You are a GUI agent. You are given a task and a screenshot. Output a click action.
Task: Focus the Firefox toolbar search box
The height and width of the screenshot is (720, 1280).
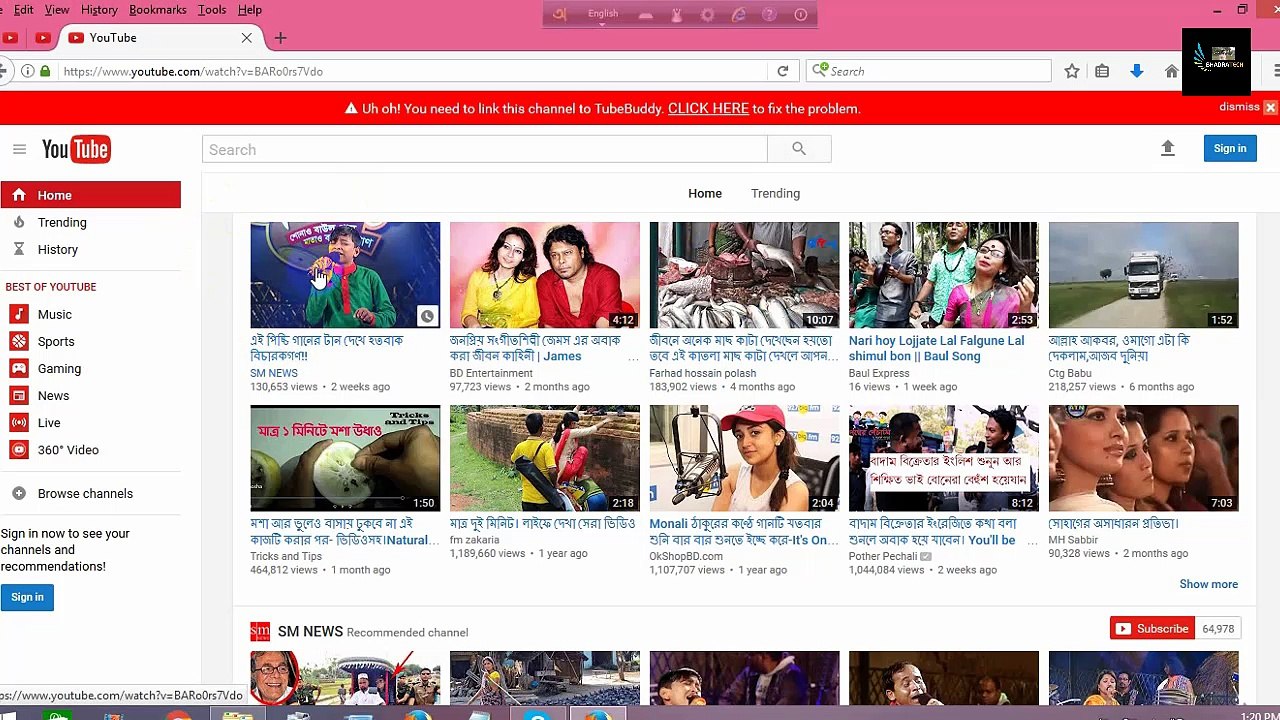(x=930, y=71)
